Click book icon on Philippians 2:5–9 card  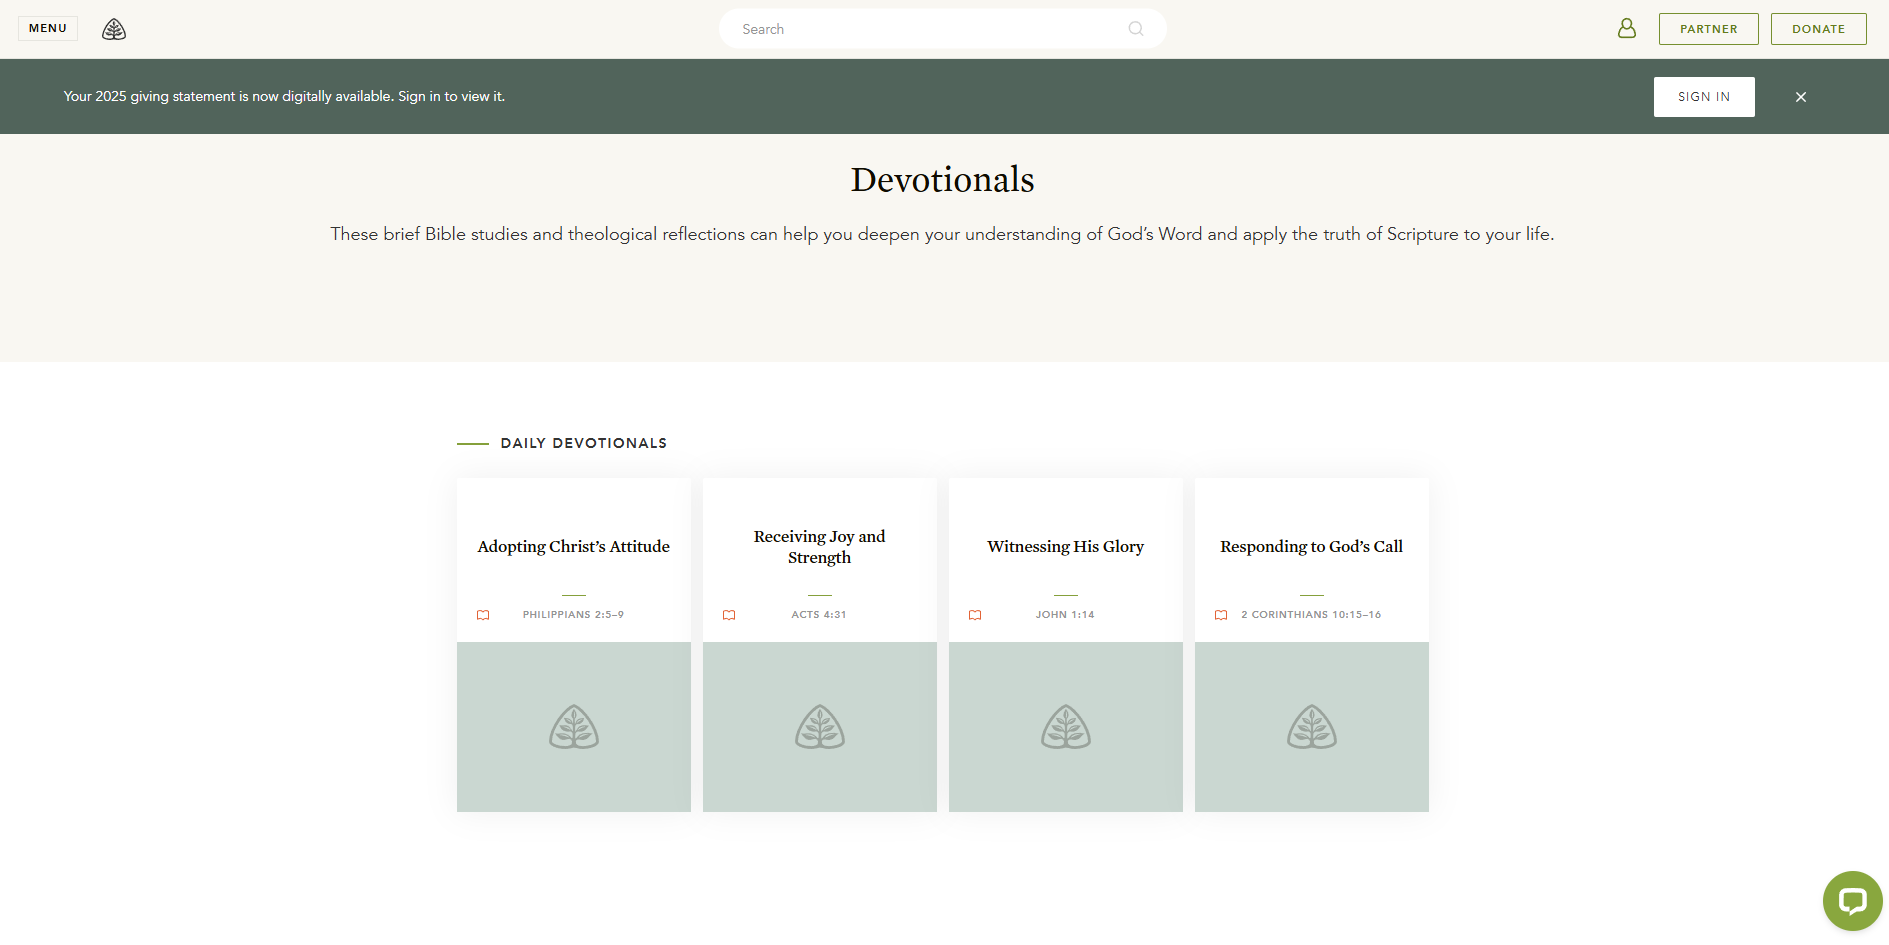[483, 615]
